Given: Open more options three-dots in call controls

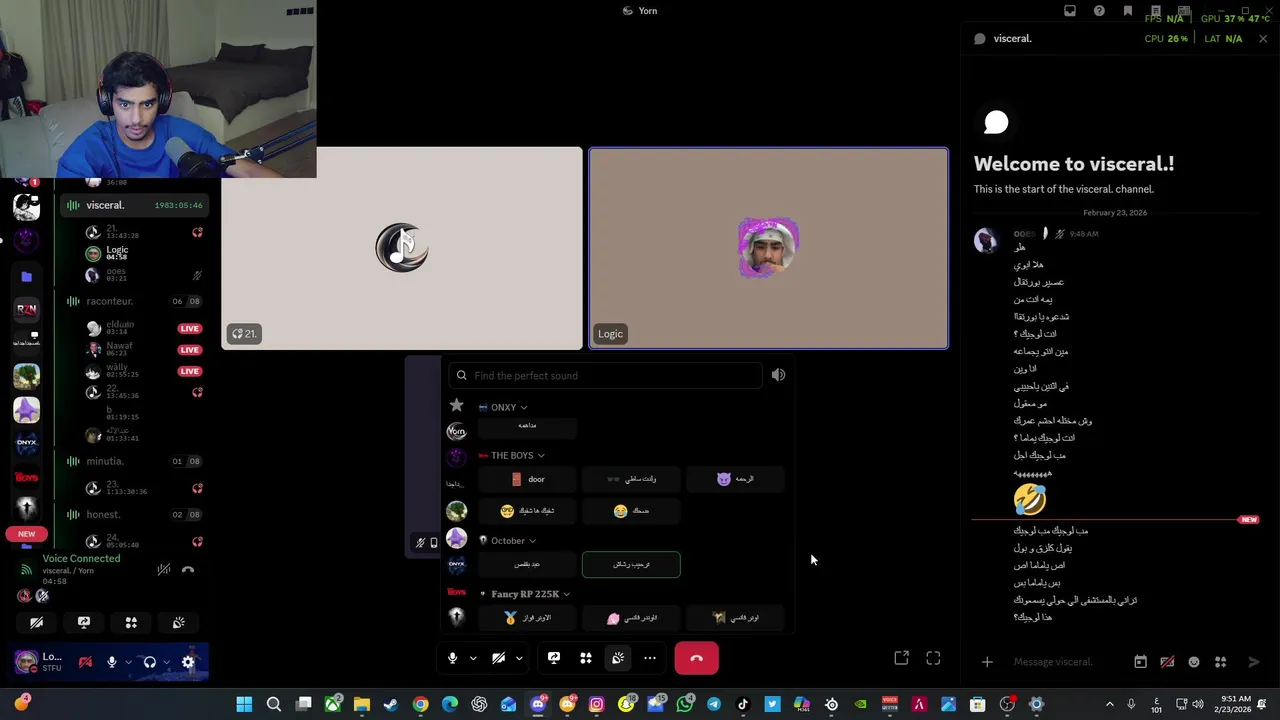Looking at the screenshot, I should [x=650, y=658].
